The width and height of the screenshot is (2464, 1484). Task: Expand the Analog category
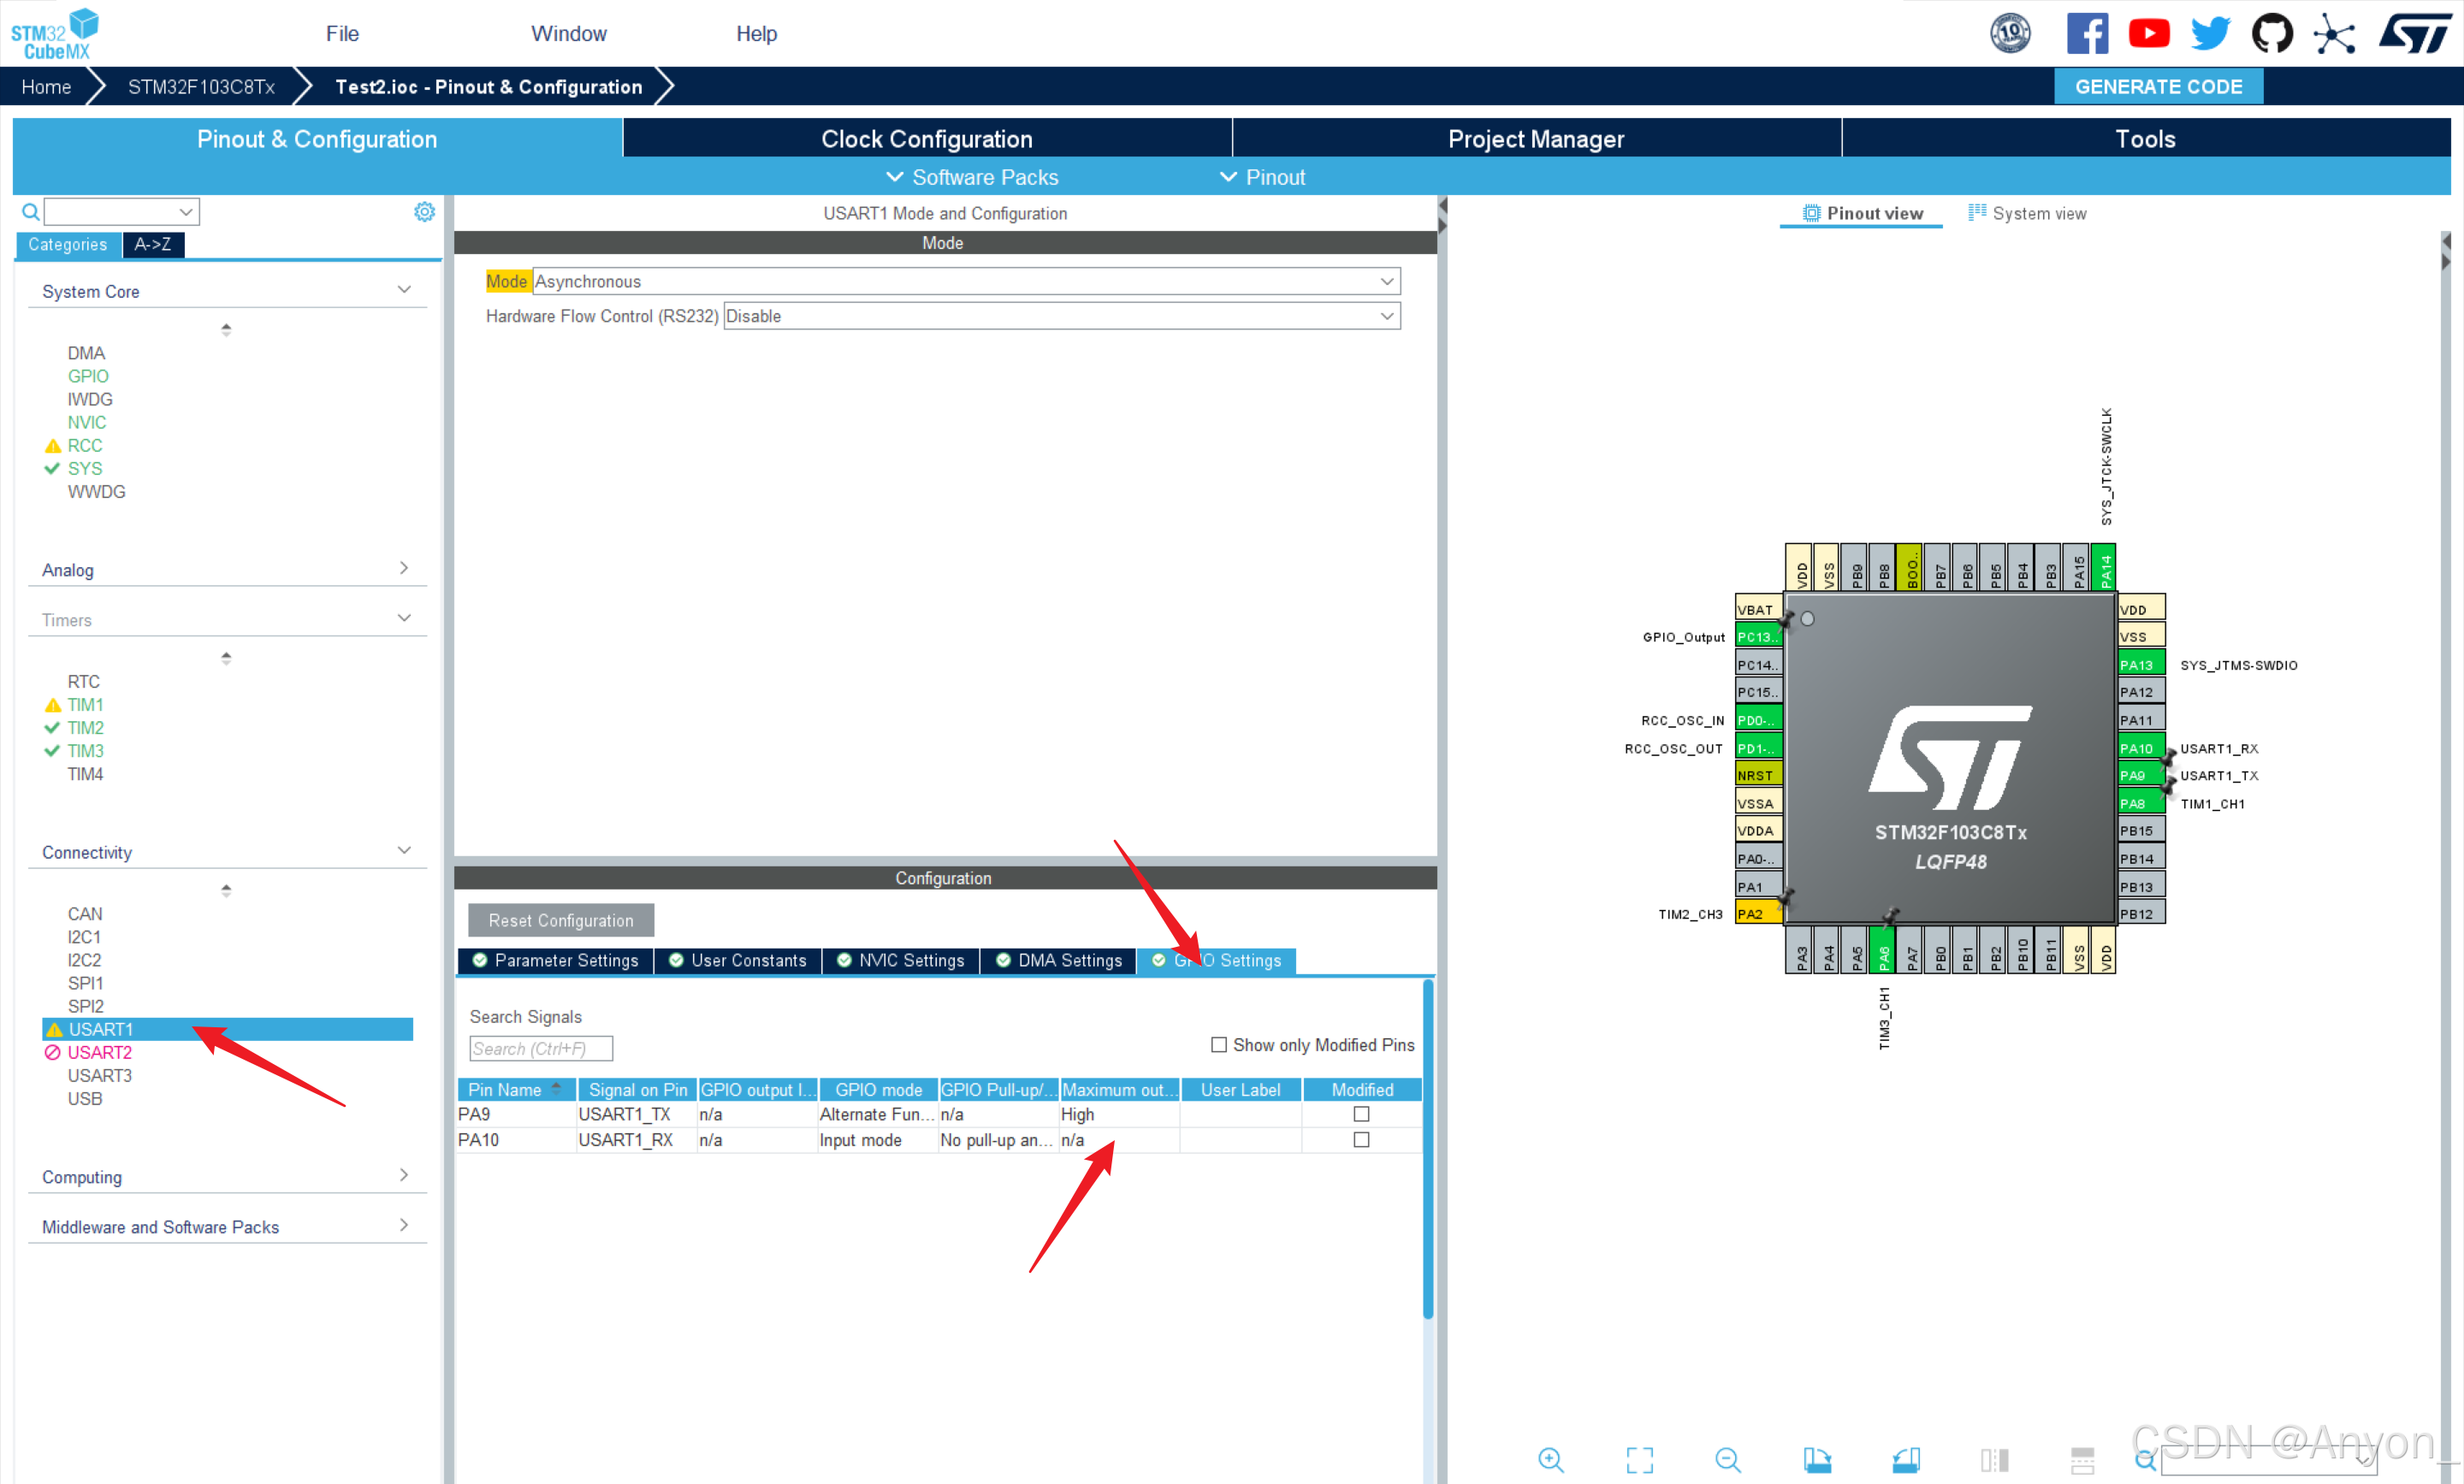coord(404,568)
